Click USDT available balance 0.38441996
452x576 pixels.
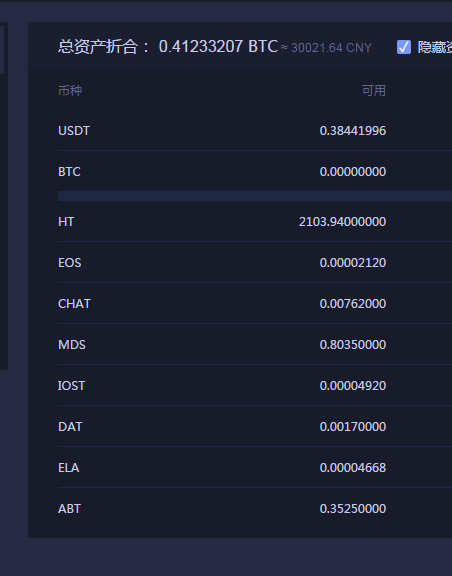pyautogui.click(x=353, y=130)
